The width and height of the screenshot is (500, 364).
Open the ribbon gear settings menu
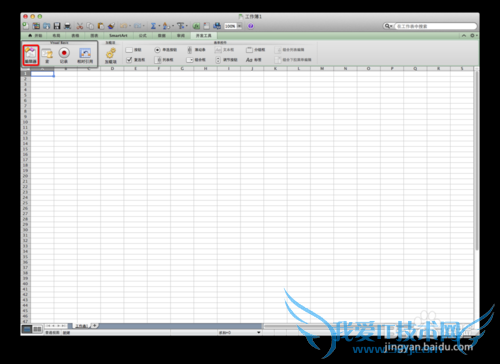click(x=473, y=35)
